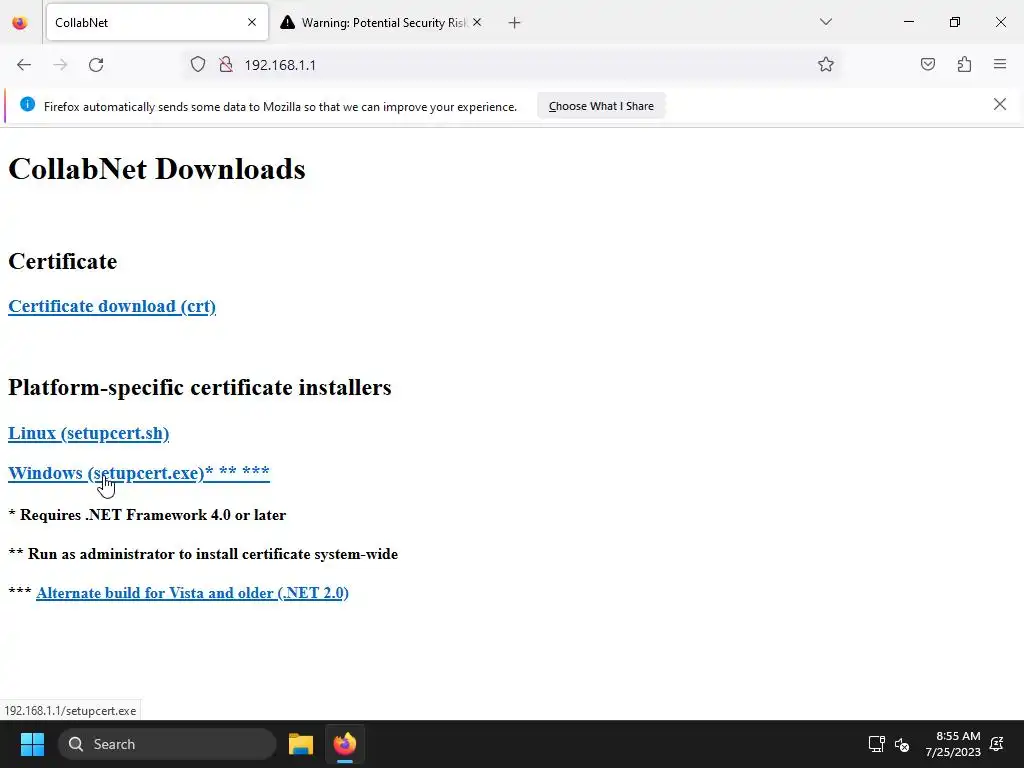The image size is (1024, 768).
Task: Open the taskbar clock showing 8:55 AM
Action: [x=953, y=744]
